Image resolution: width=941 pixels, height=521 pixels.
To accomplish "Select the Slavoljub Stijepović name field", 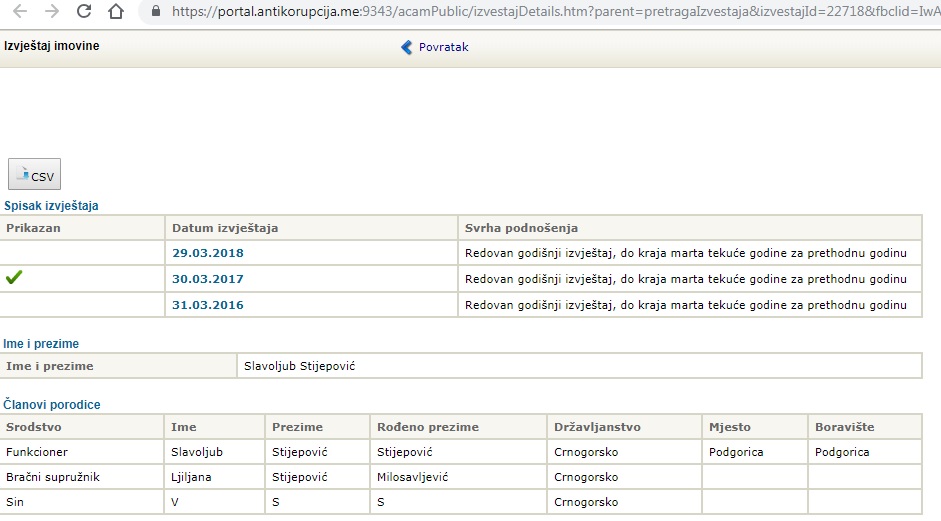I will (x=299, y=366).
